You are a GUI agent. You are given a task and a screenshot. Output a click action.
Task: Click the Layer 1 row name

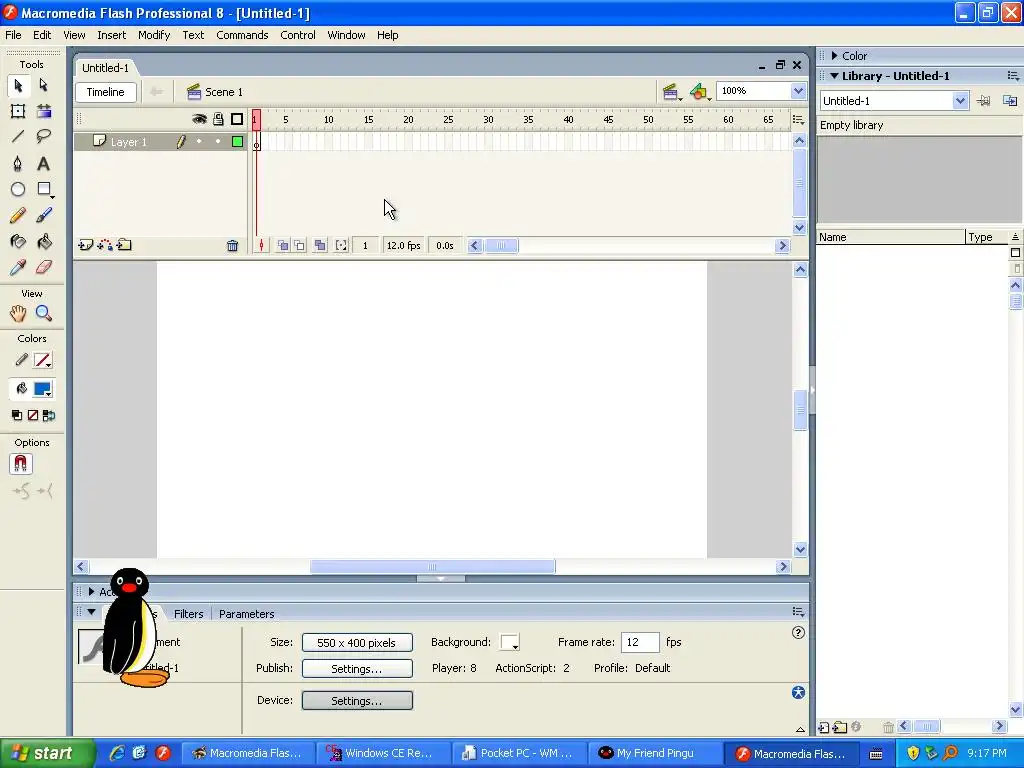129,142
